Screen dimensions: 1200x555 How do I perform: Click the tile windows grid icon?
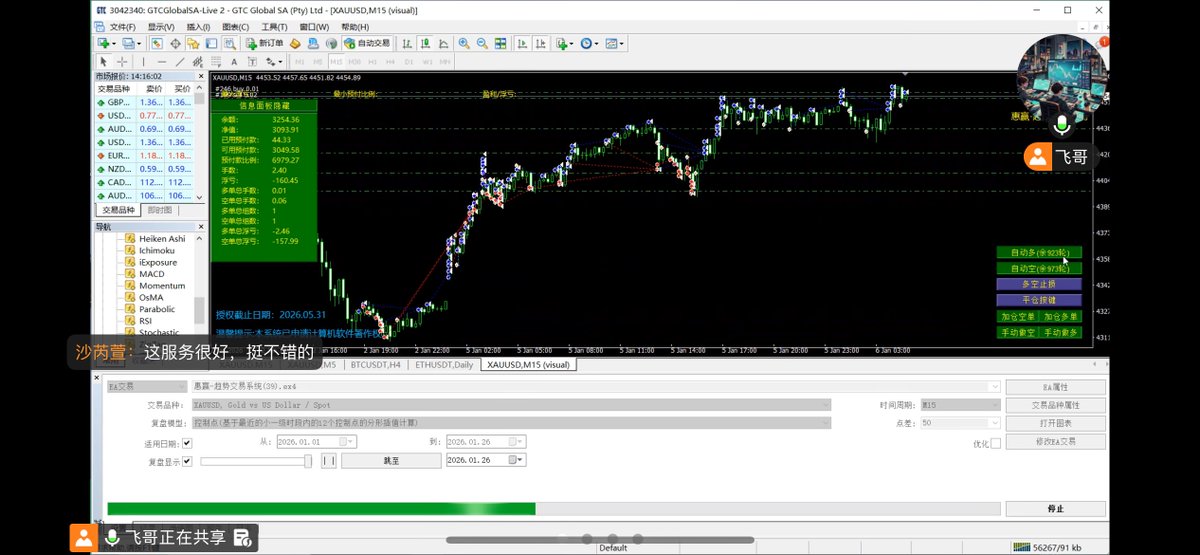coord(500,44)
